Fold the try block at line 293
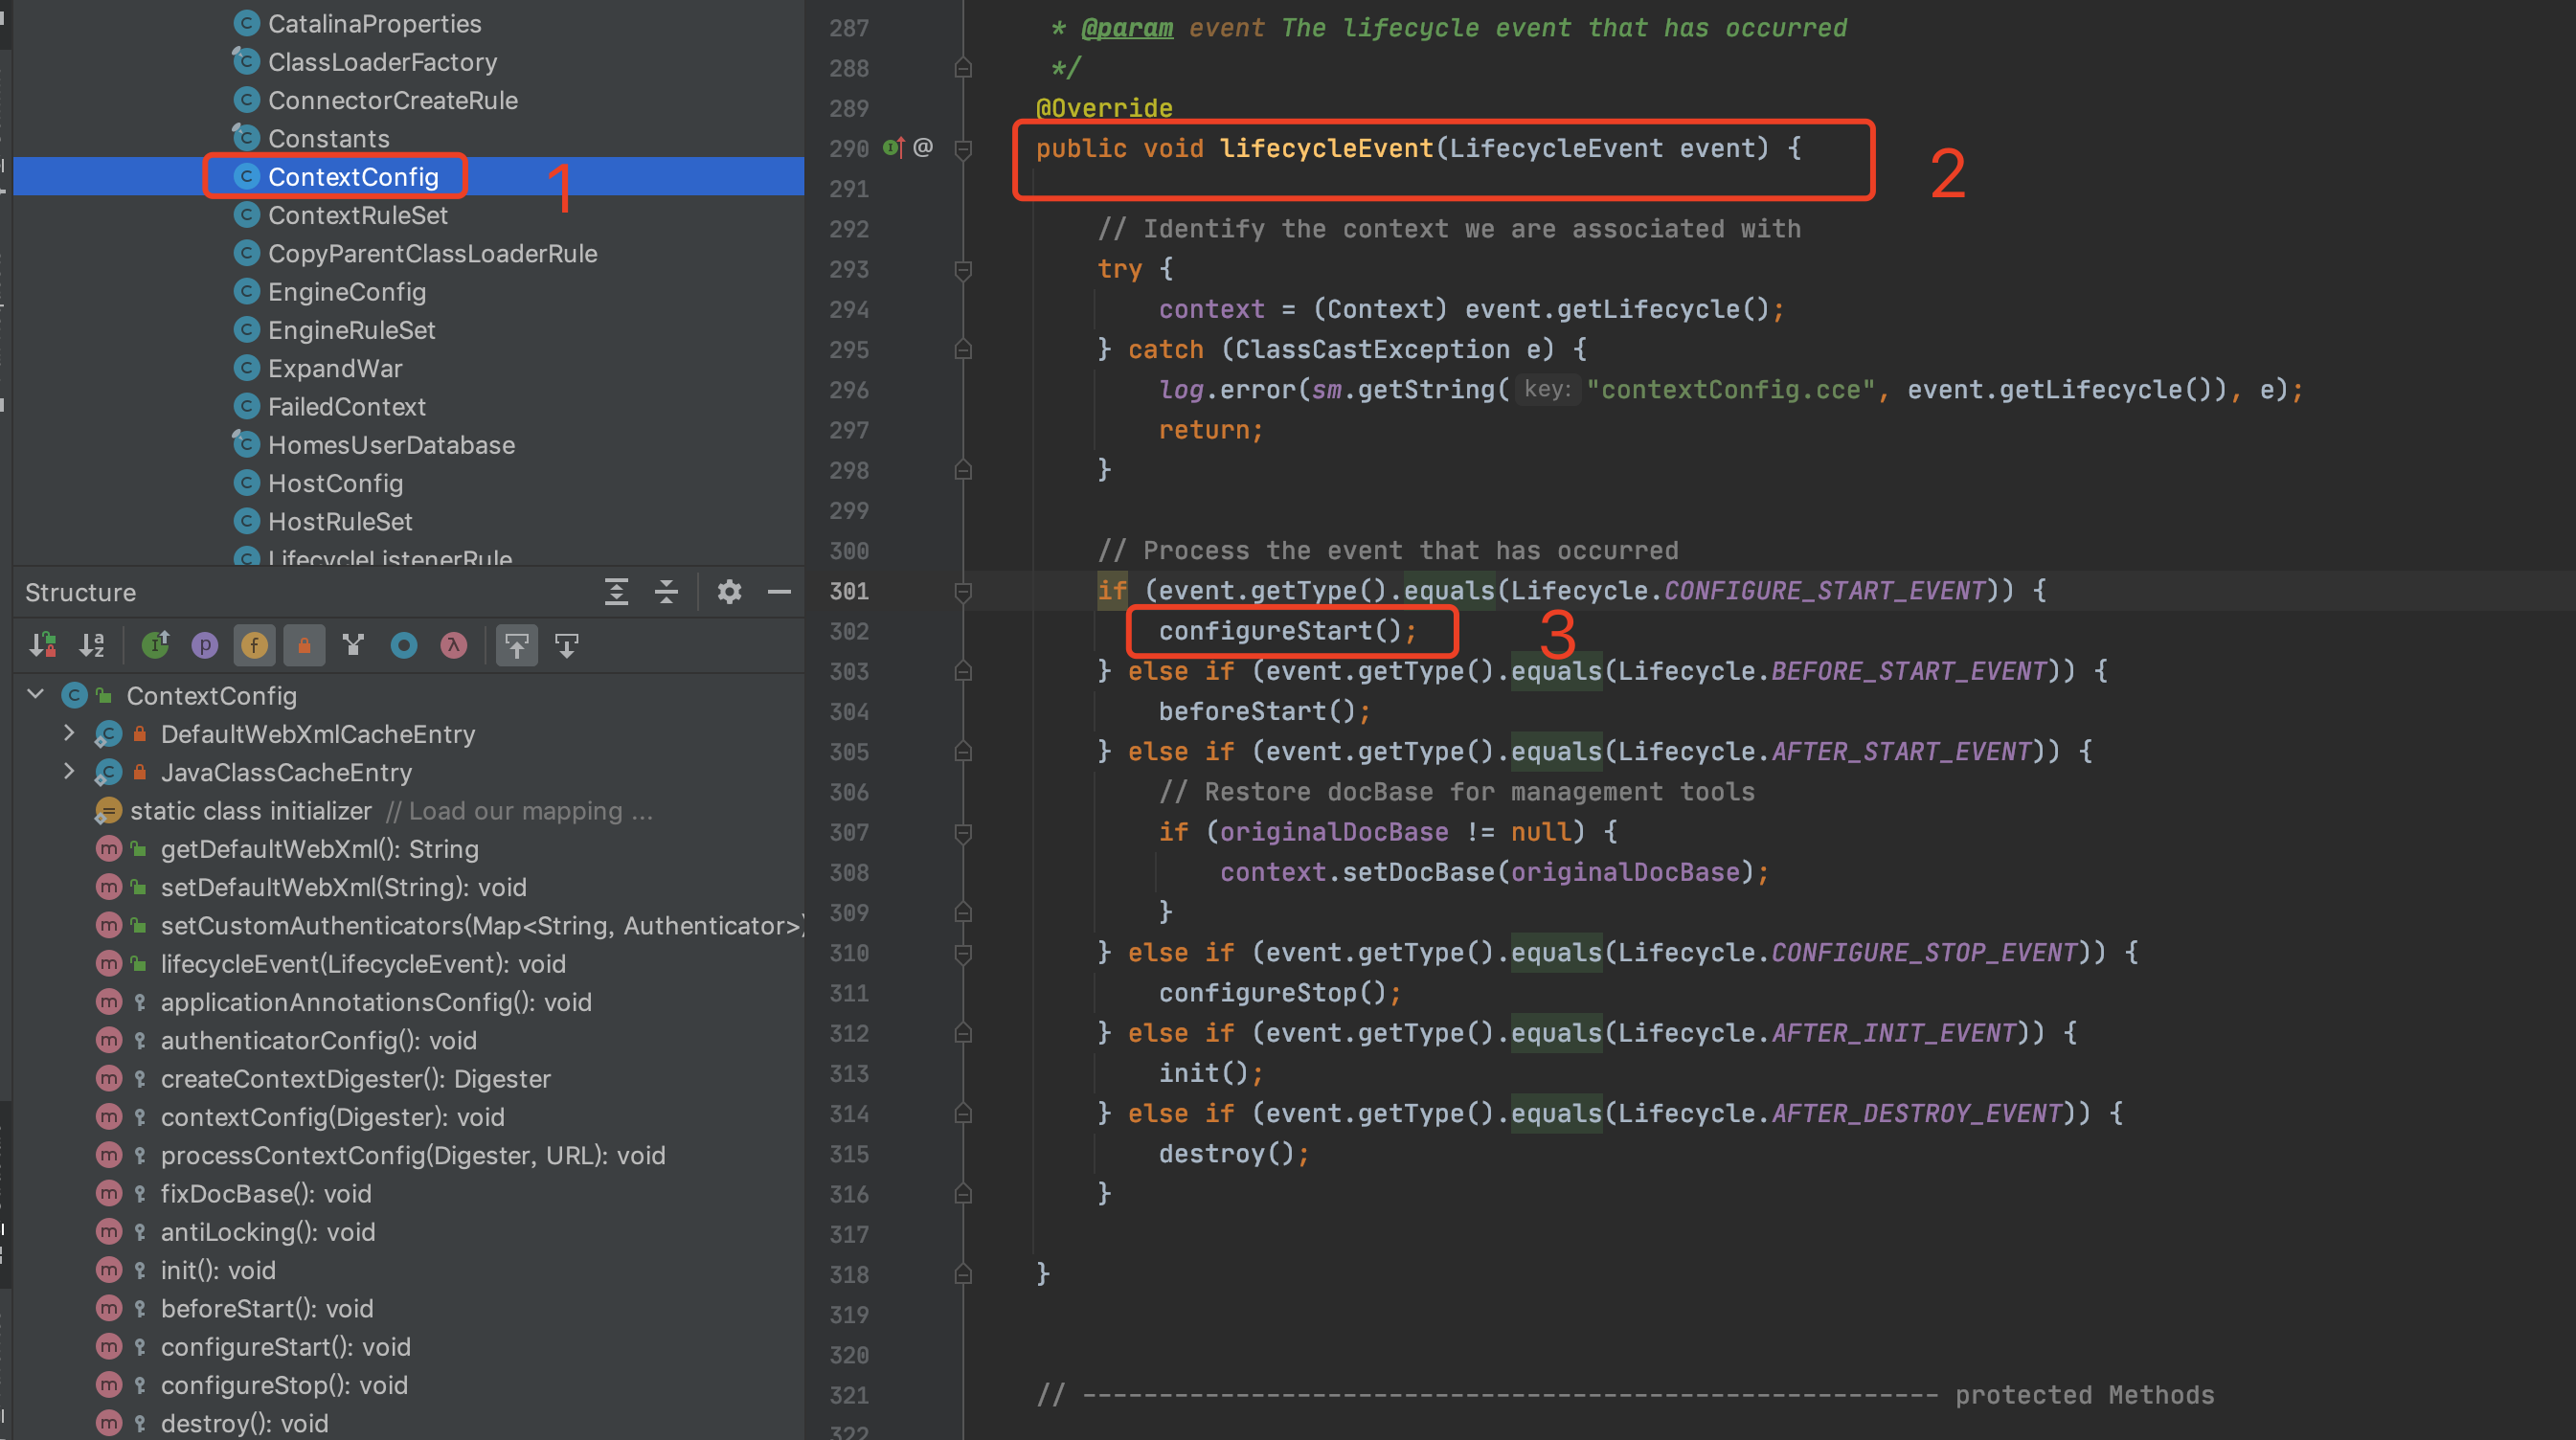This screenshot has height=1440, width=2576. coord(963,269)
